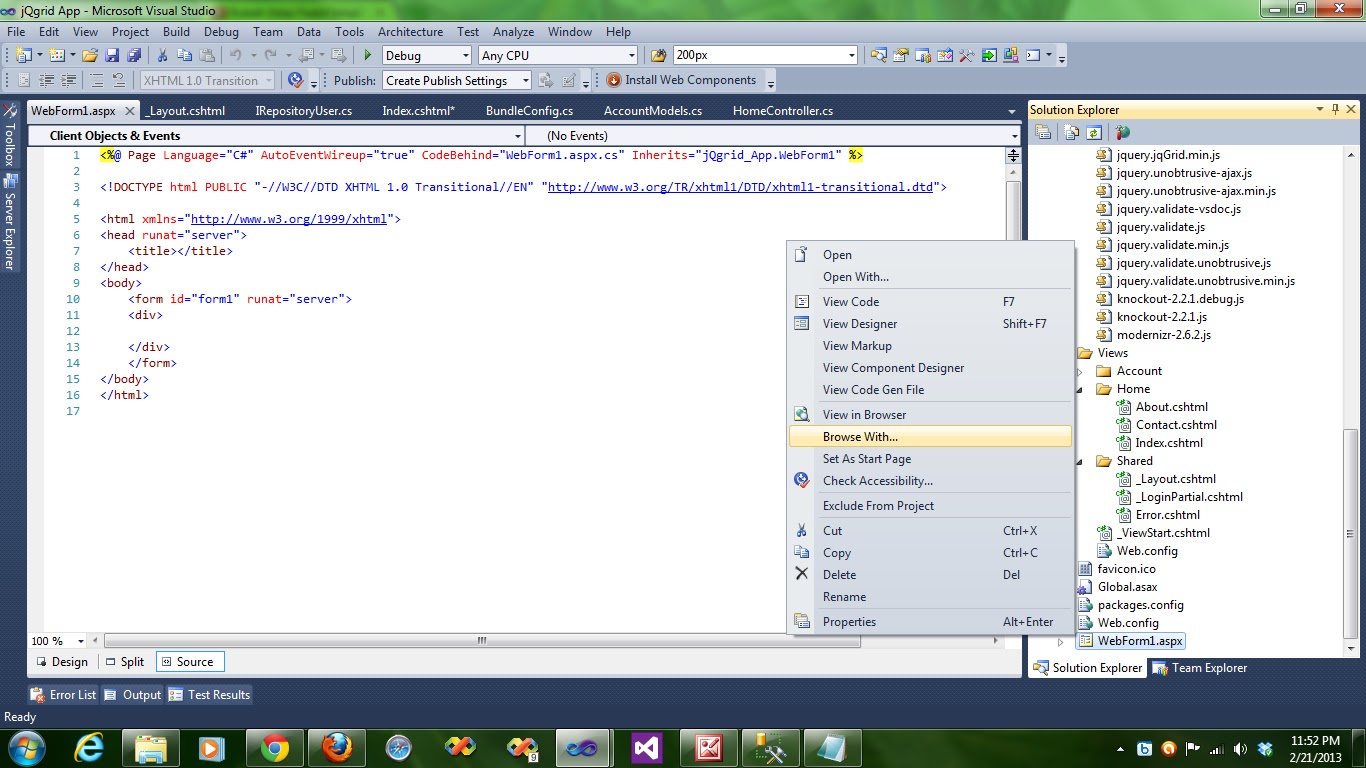Select knockout-2.2.1.js file
1366x768 pixels.
1162,317
